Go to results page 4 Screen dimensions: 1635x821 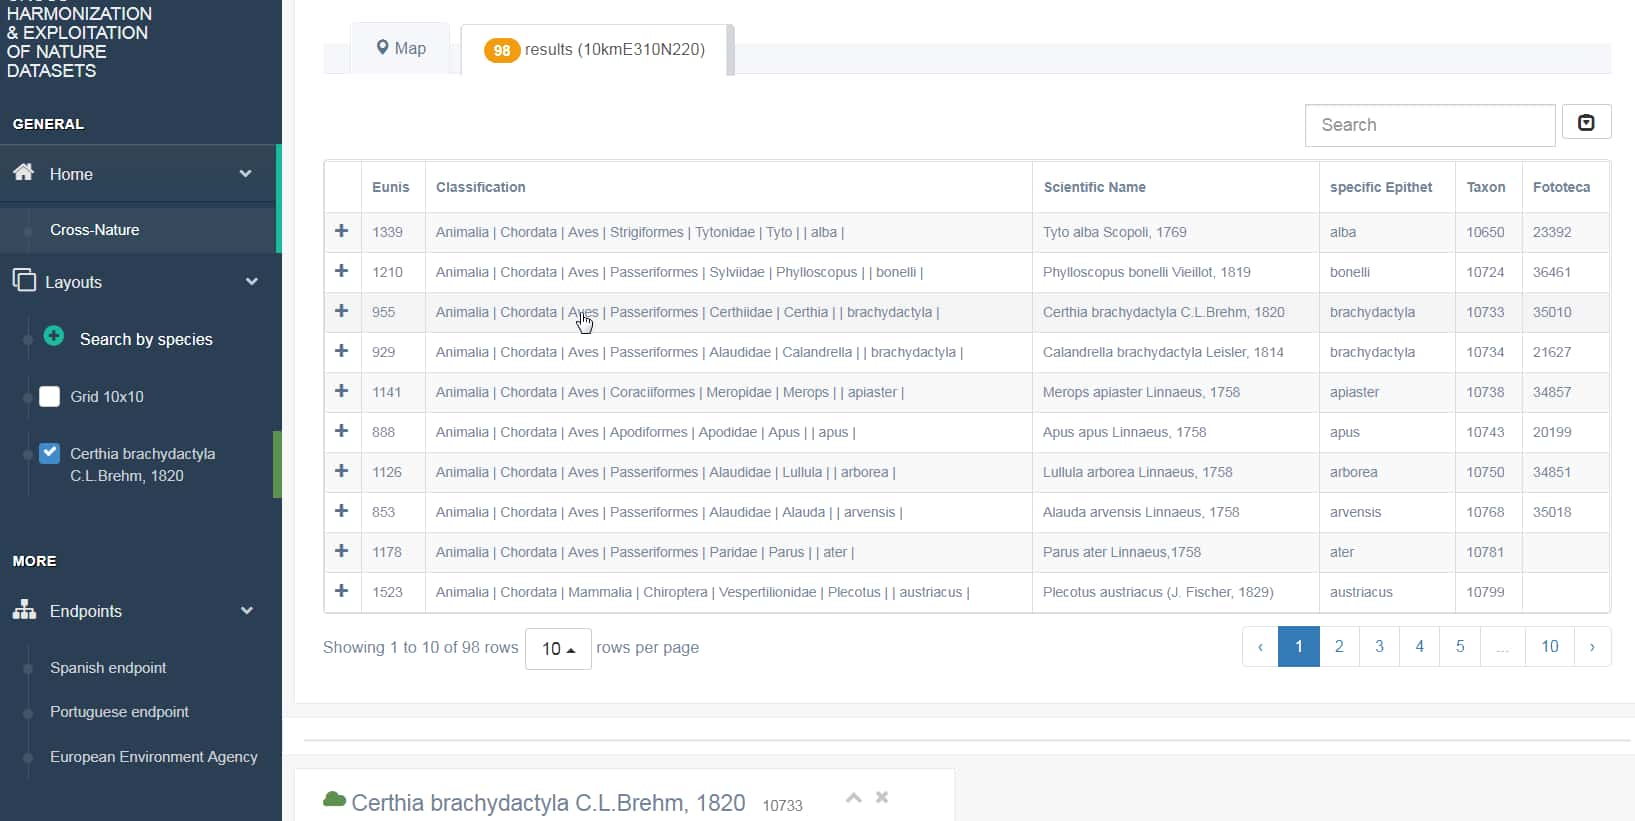[x=1419, y=646]
